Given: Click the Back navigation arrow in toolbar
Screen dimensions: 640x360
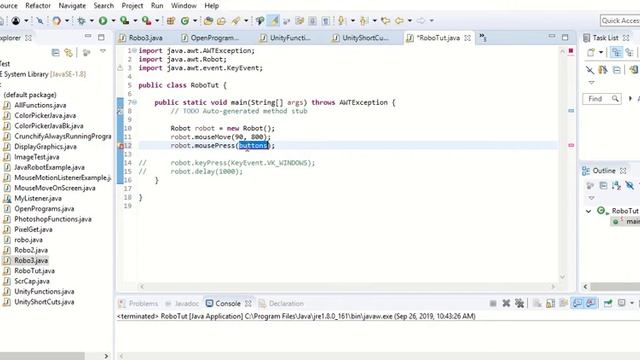Looking at the screenshot, I should [399, 20].
